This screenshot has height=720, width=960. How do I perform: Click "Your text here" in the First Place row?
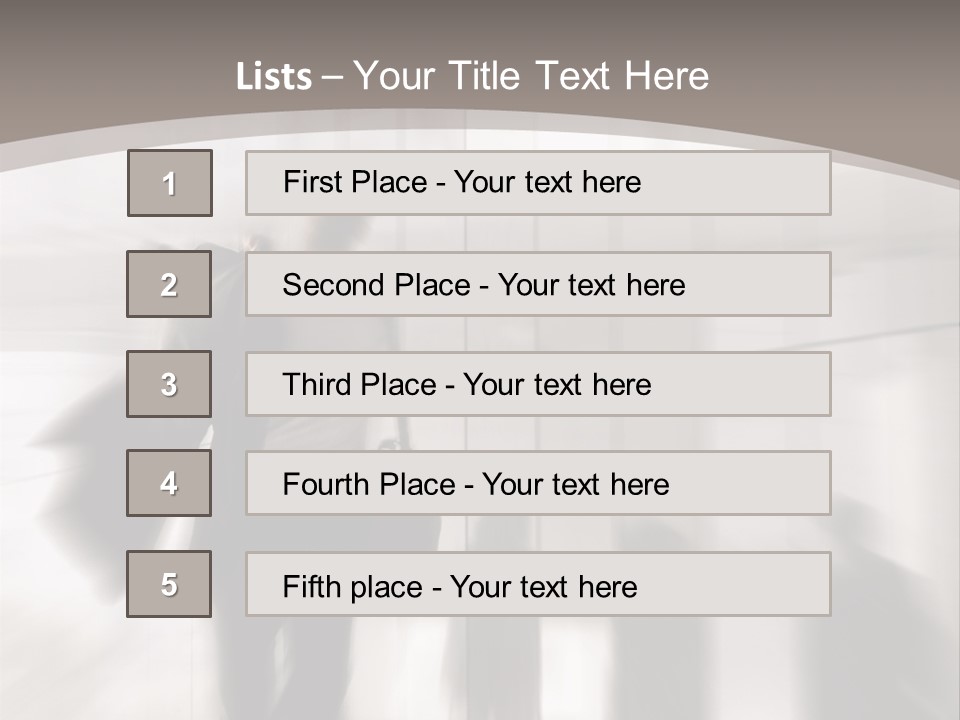[x=547, y=182]
